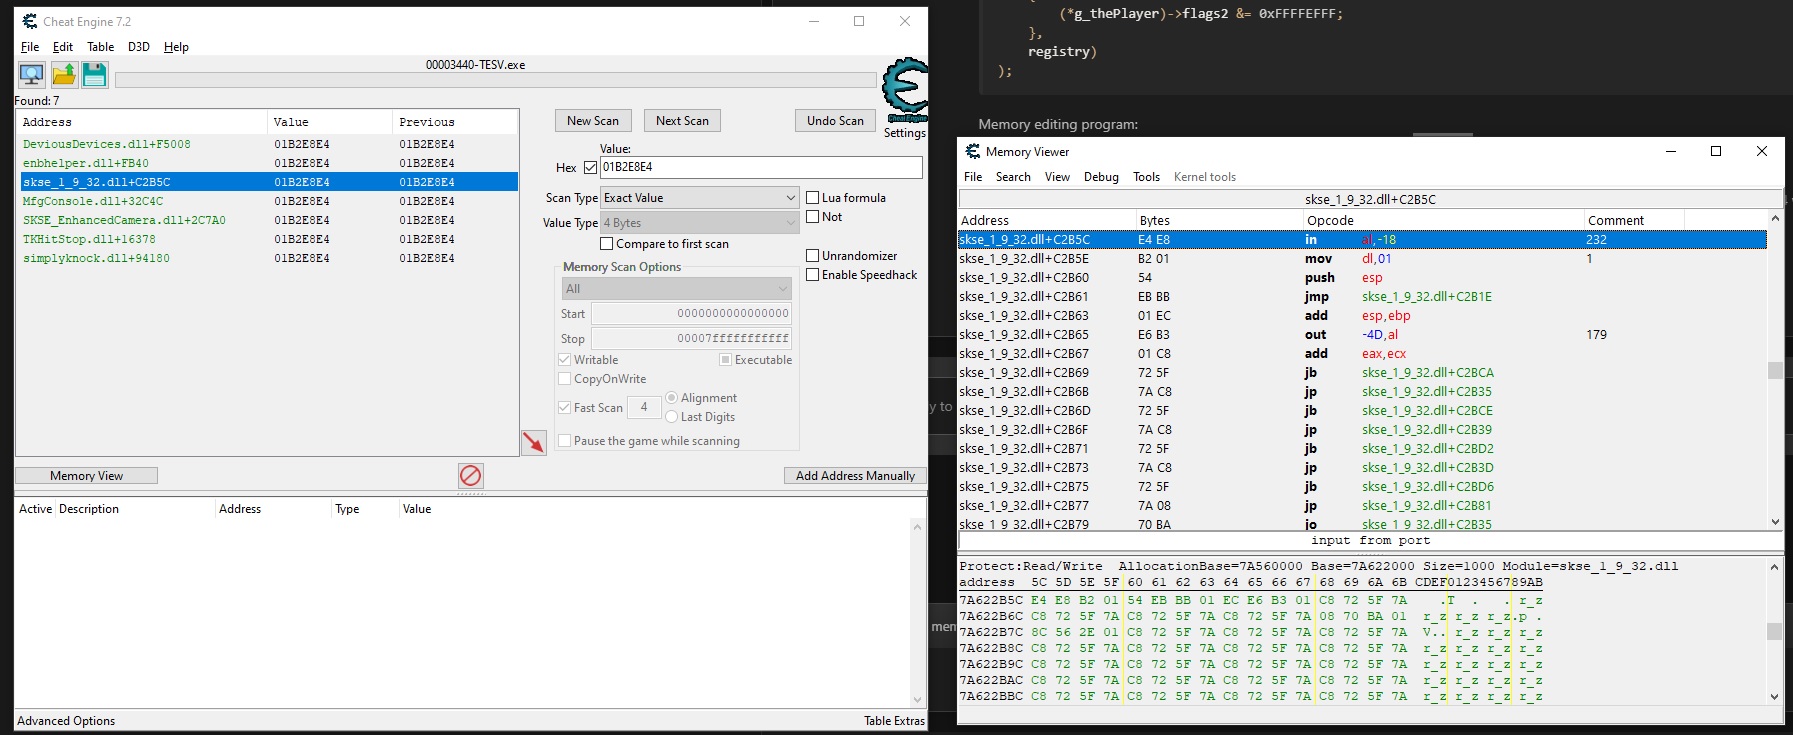Open Memory Viewer title bar icon menu
Screen dimensions: 1793x735
point(972,151)
